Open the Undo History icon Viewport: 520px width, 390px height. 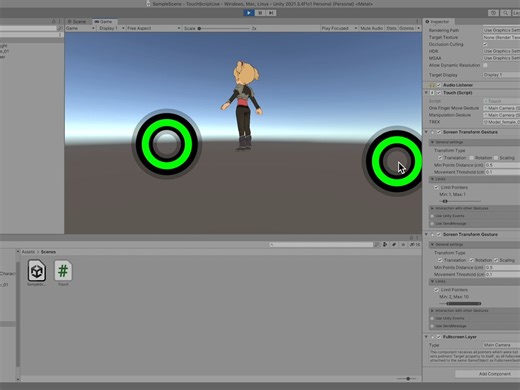click(x=493, y=13)
